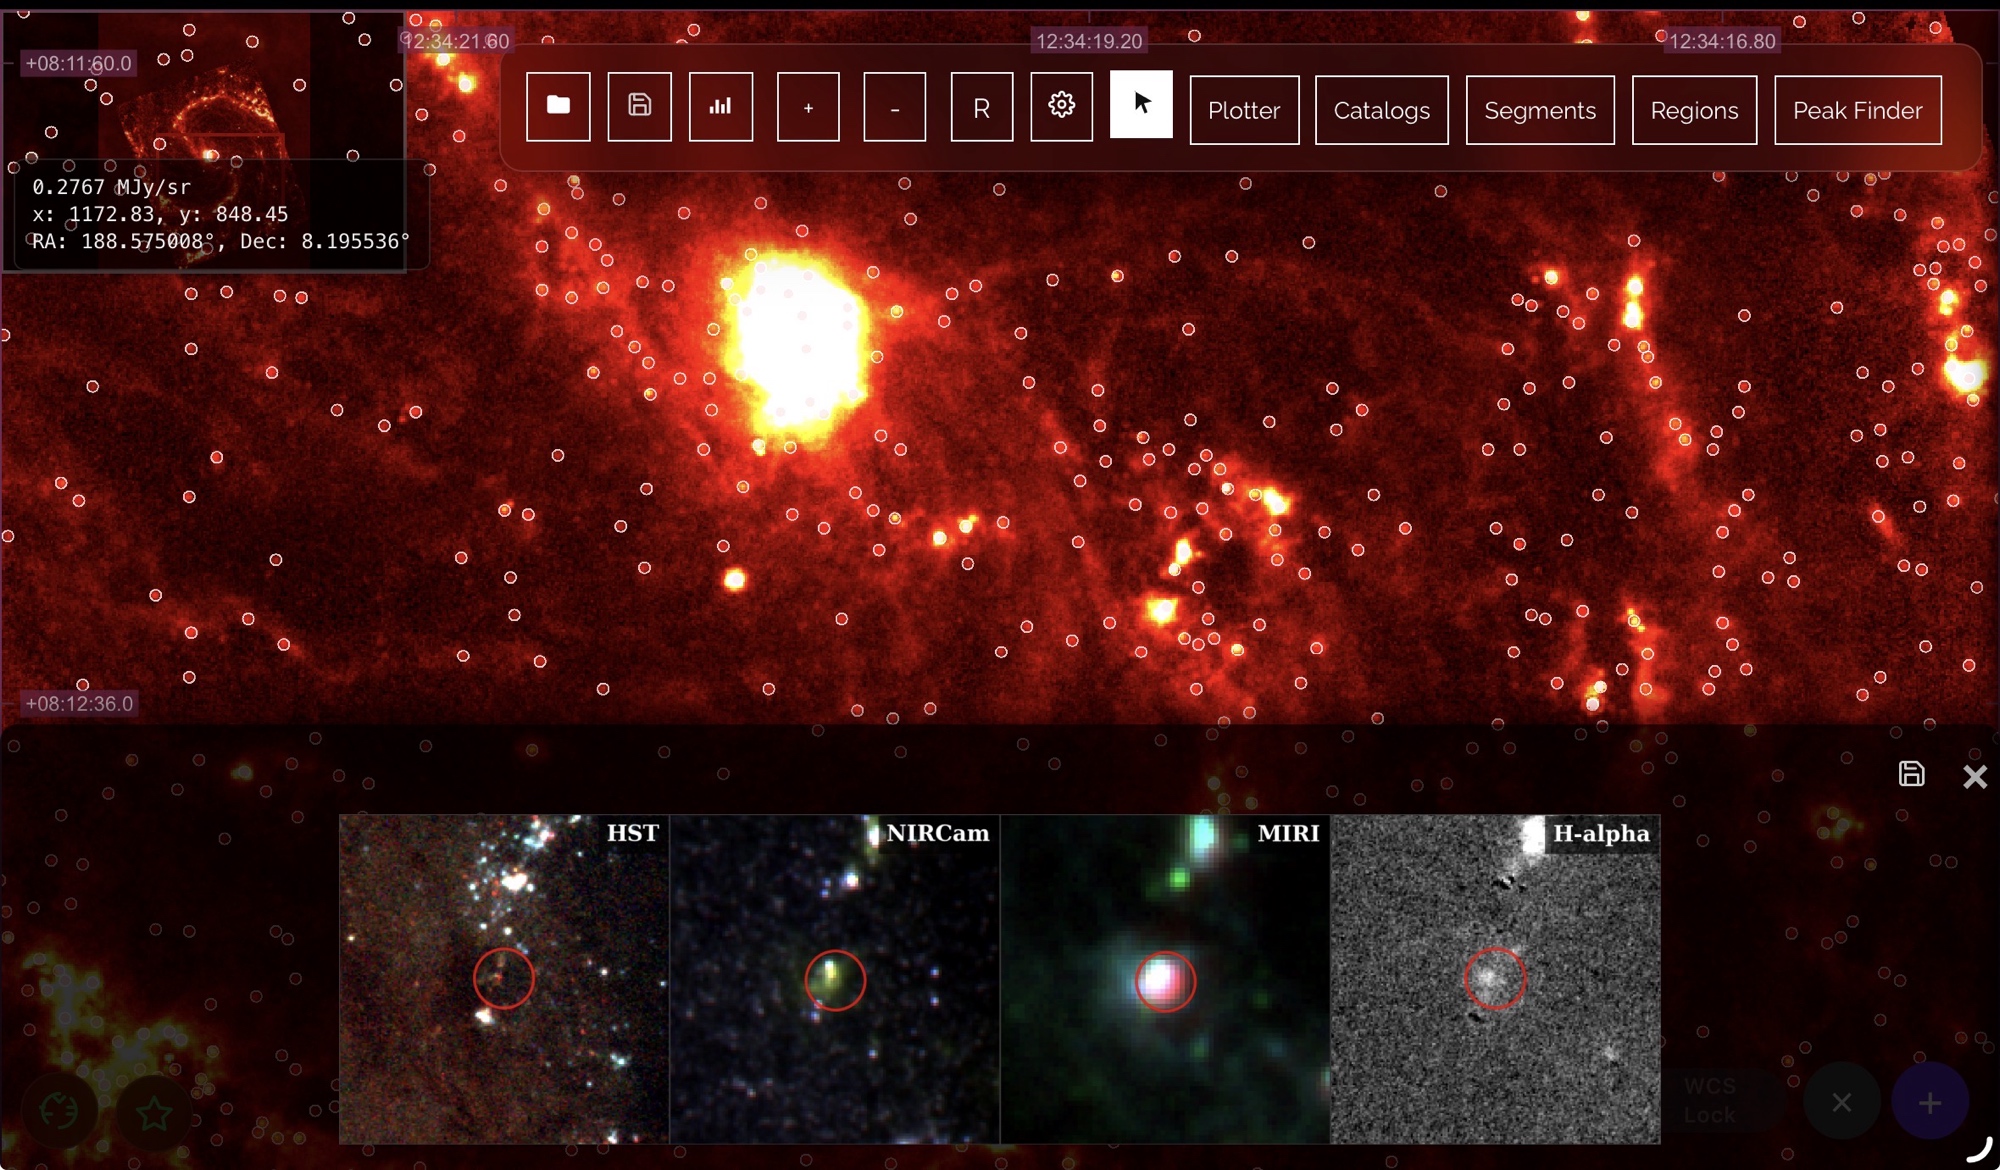Open settings via the gear icon
The width and height of the screenshot is (2000, 1170).
tap(1061, 105)
